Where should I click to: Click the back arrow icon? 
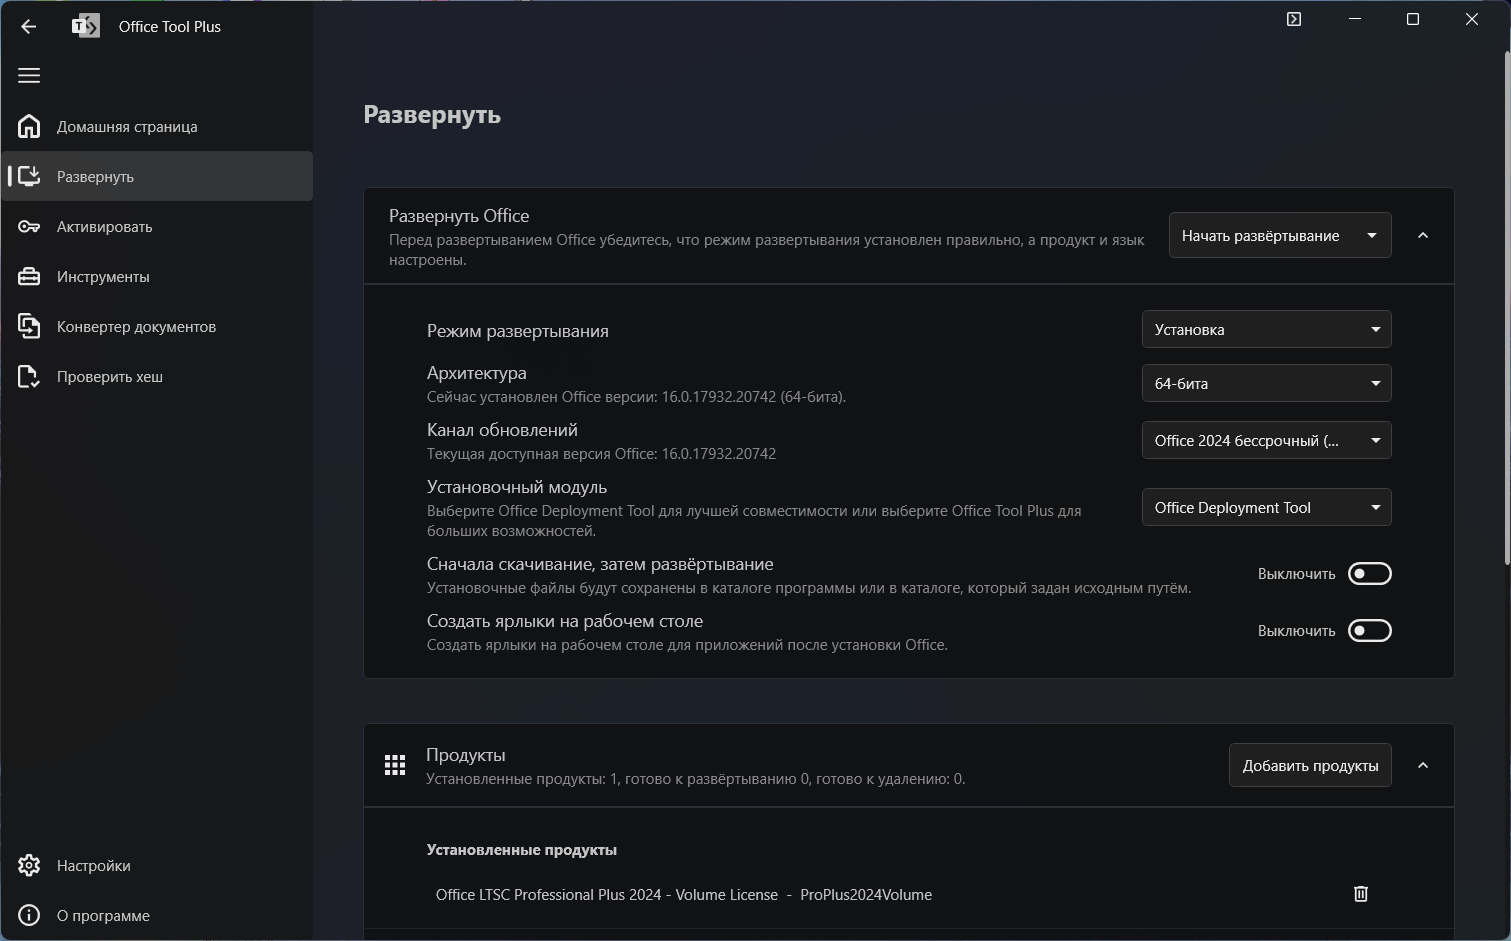28,27
